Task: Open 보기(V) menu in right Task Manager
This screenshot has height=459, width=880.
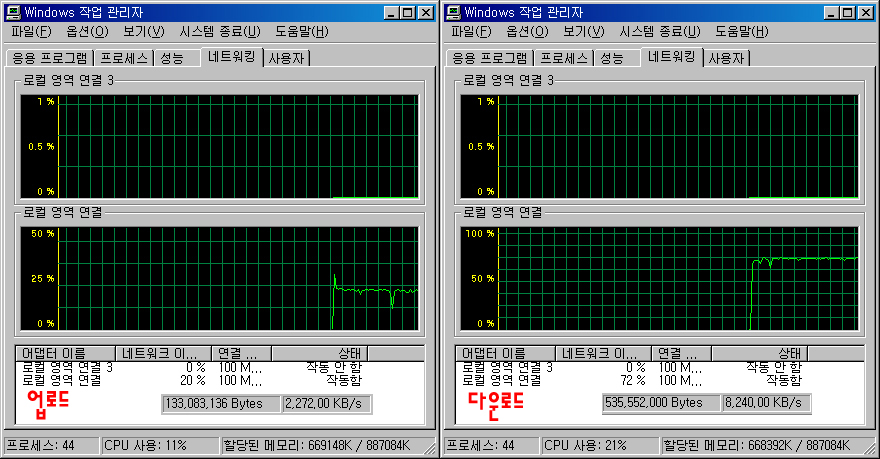Action: (x=584, y=31)
